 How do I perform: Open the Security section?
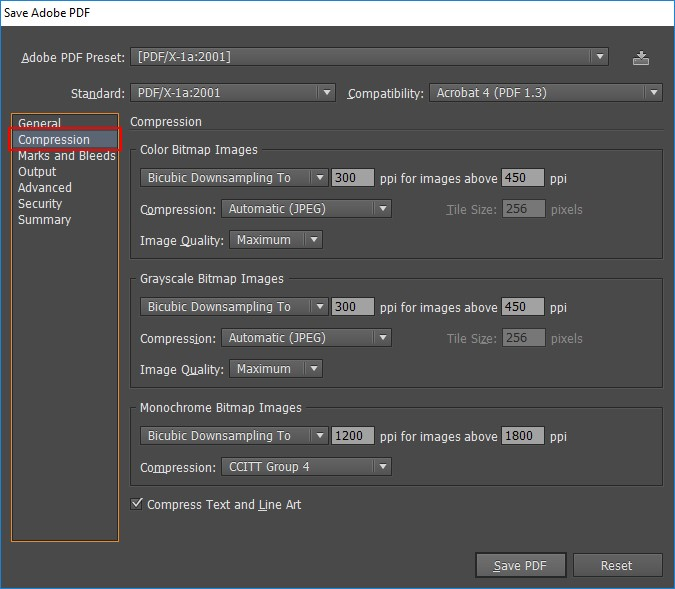[40, 204]
